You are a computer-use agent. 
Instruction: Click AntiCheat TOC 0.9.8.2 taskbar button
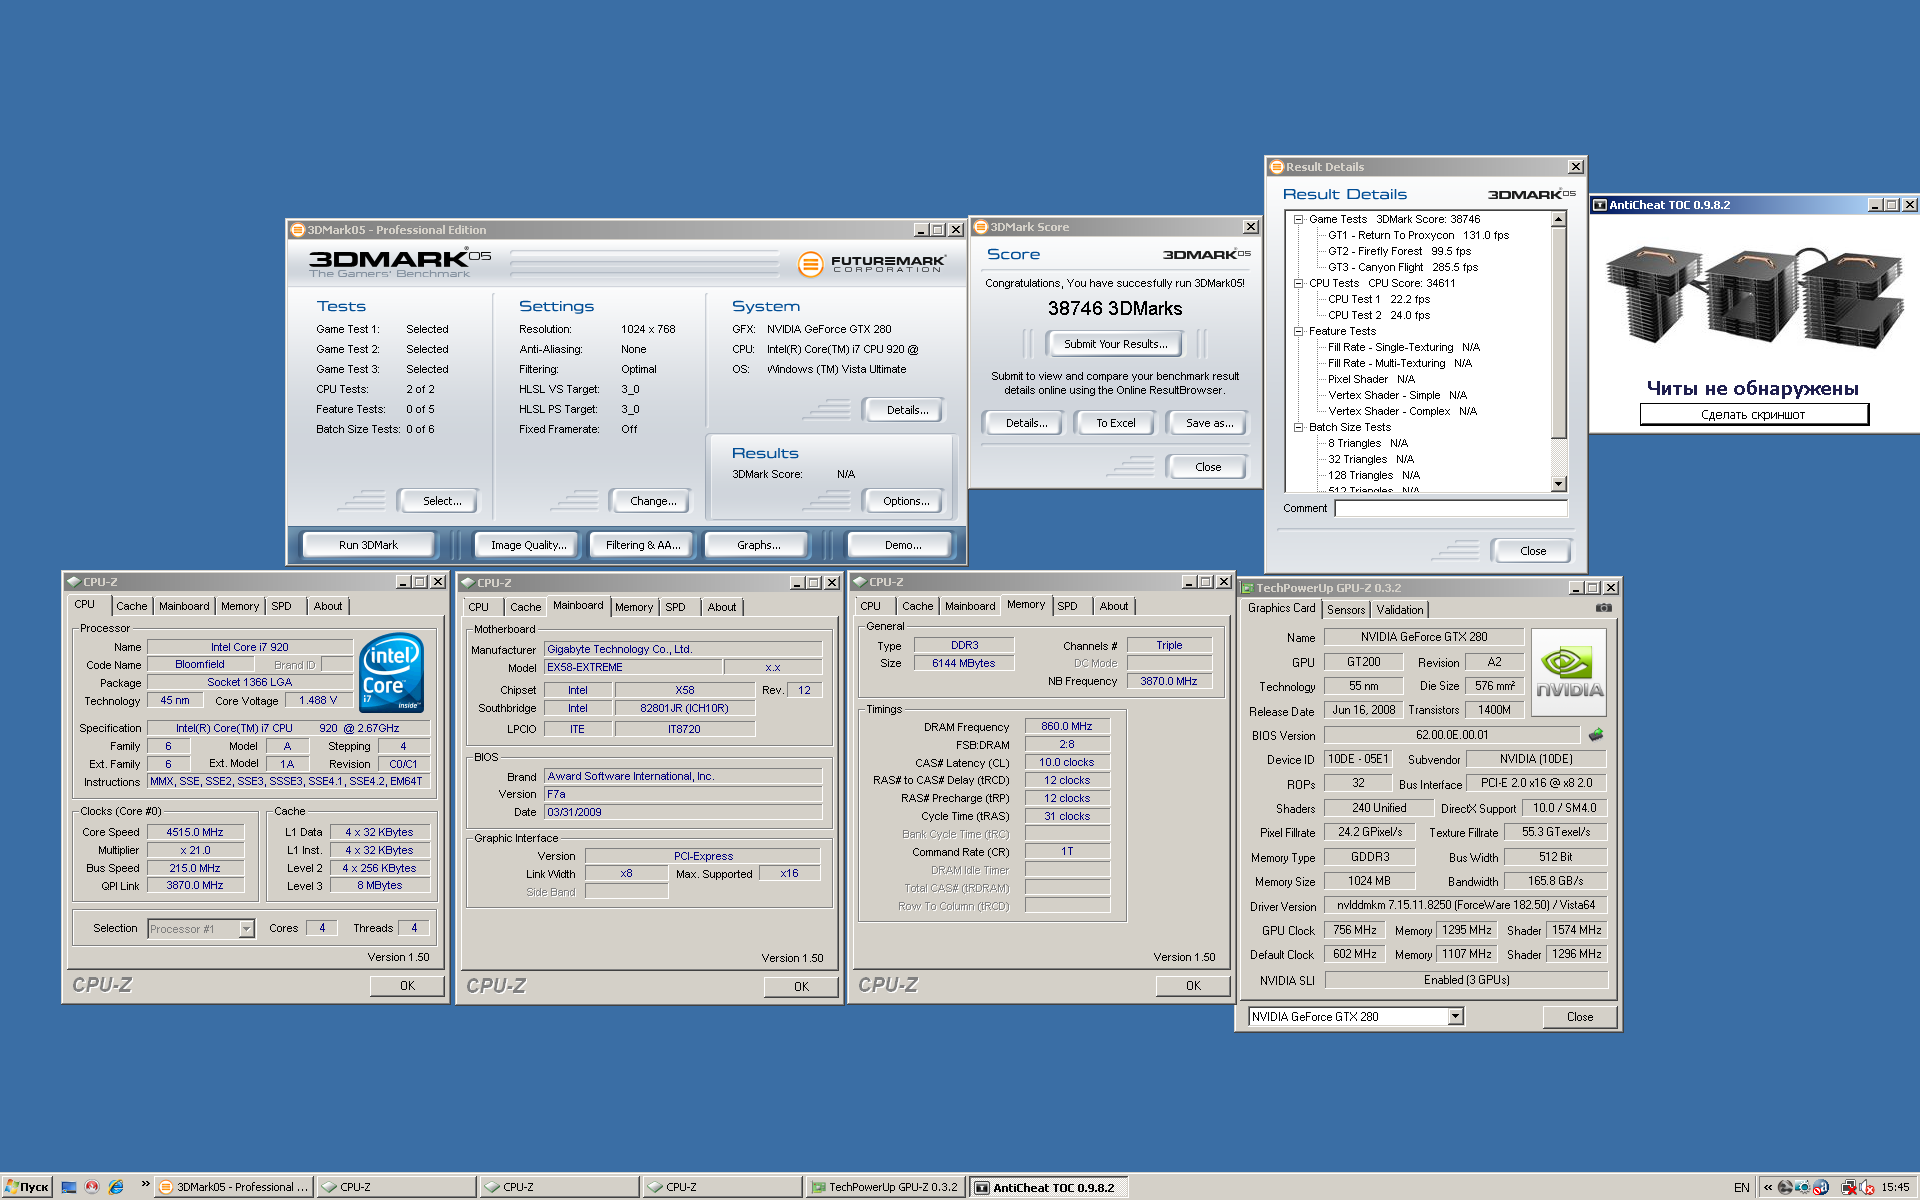(1049, 1187)
